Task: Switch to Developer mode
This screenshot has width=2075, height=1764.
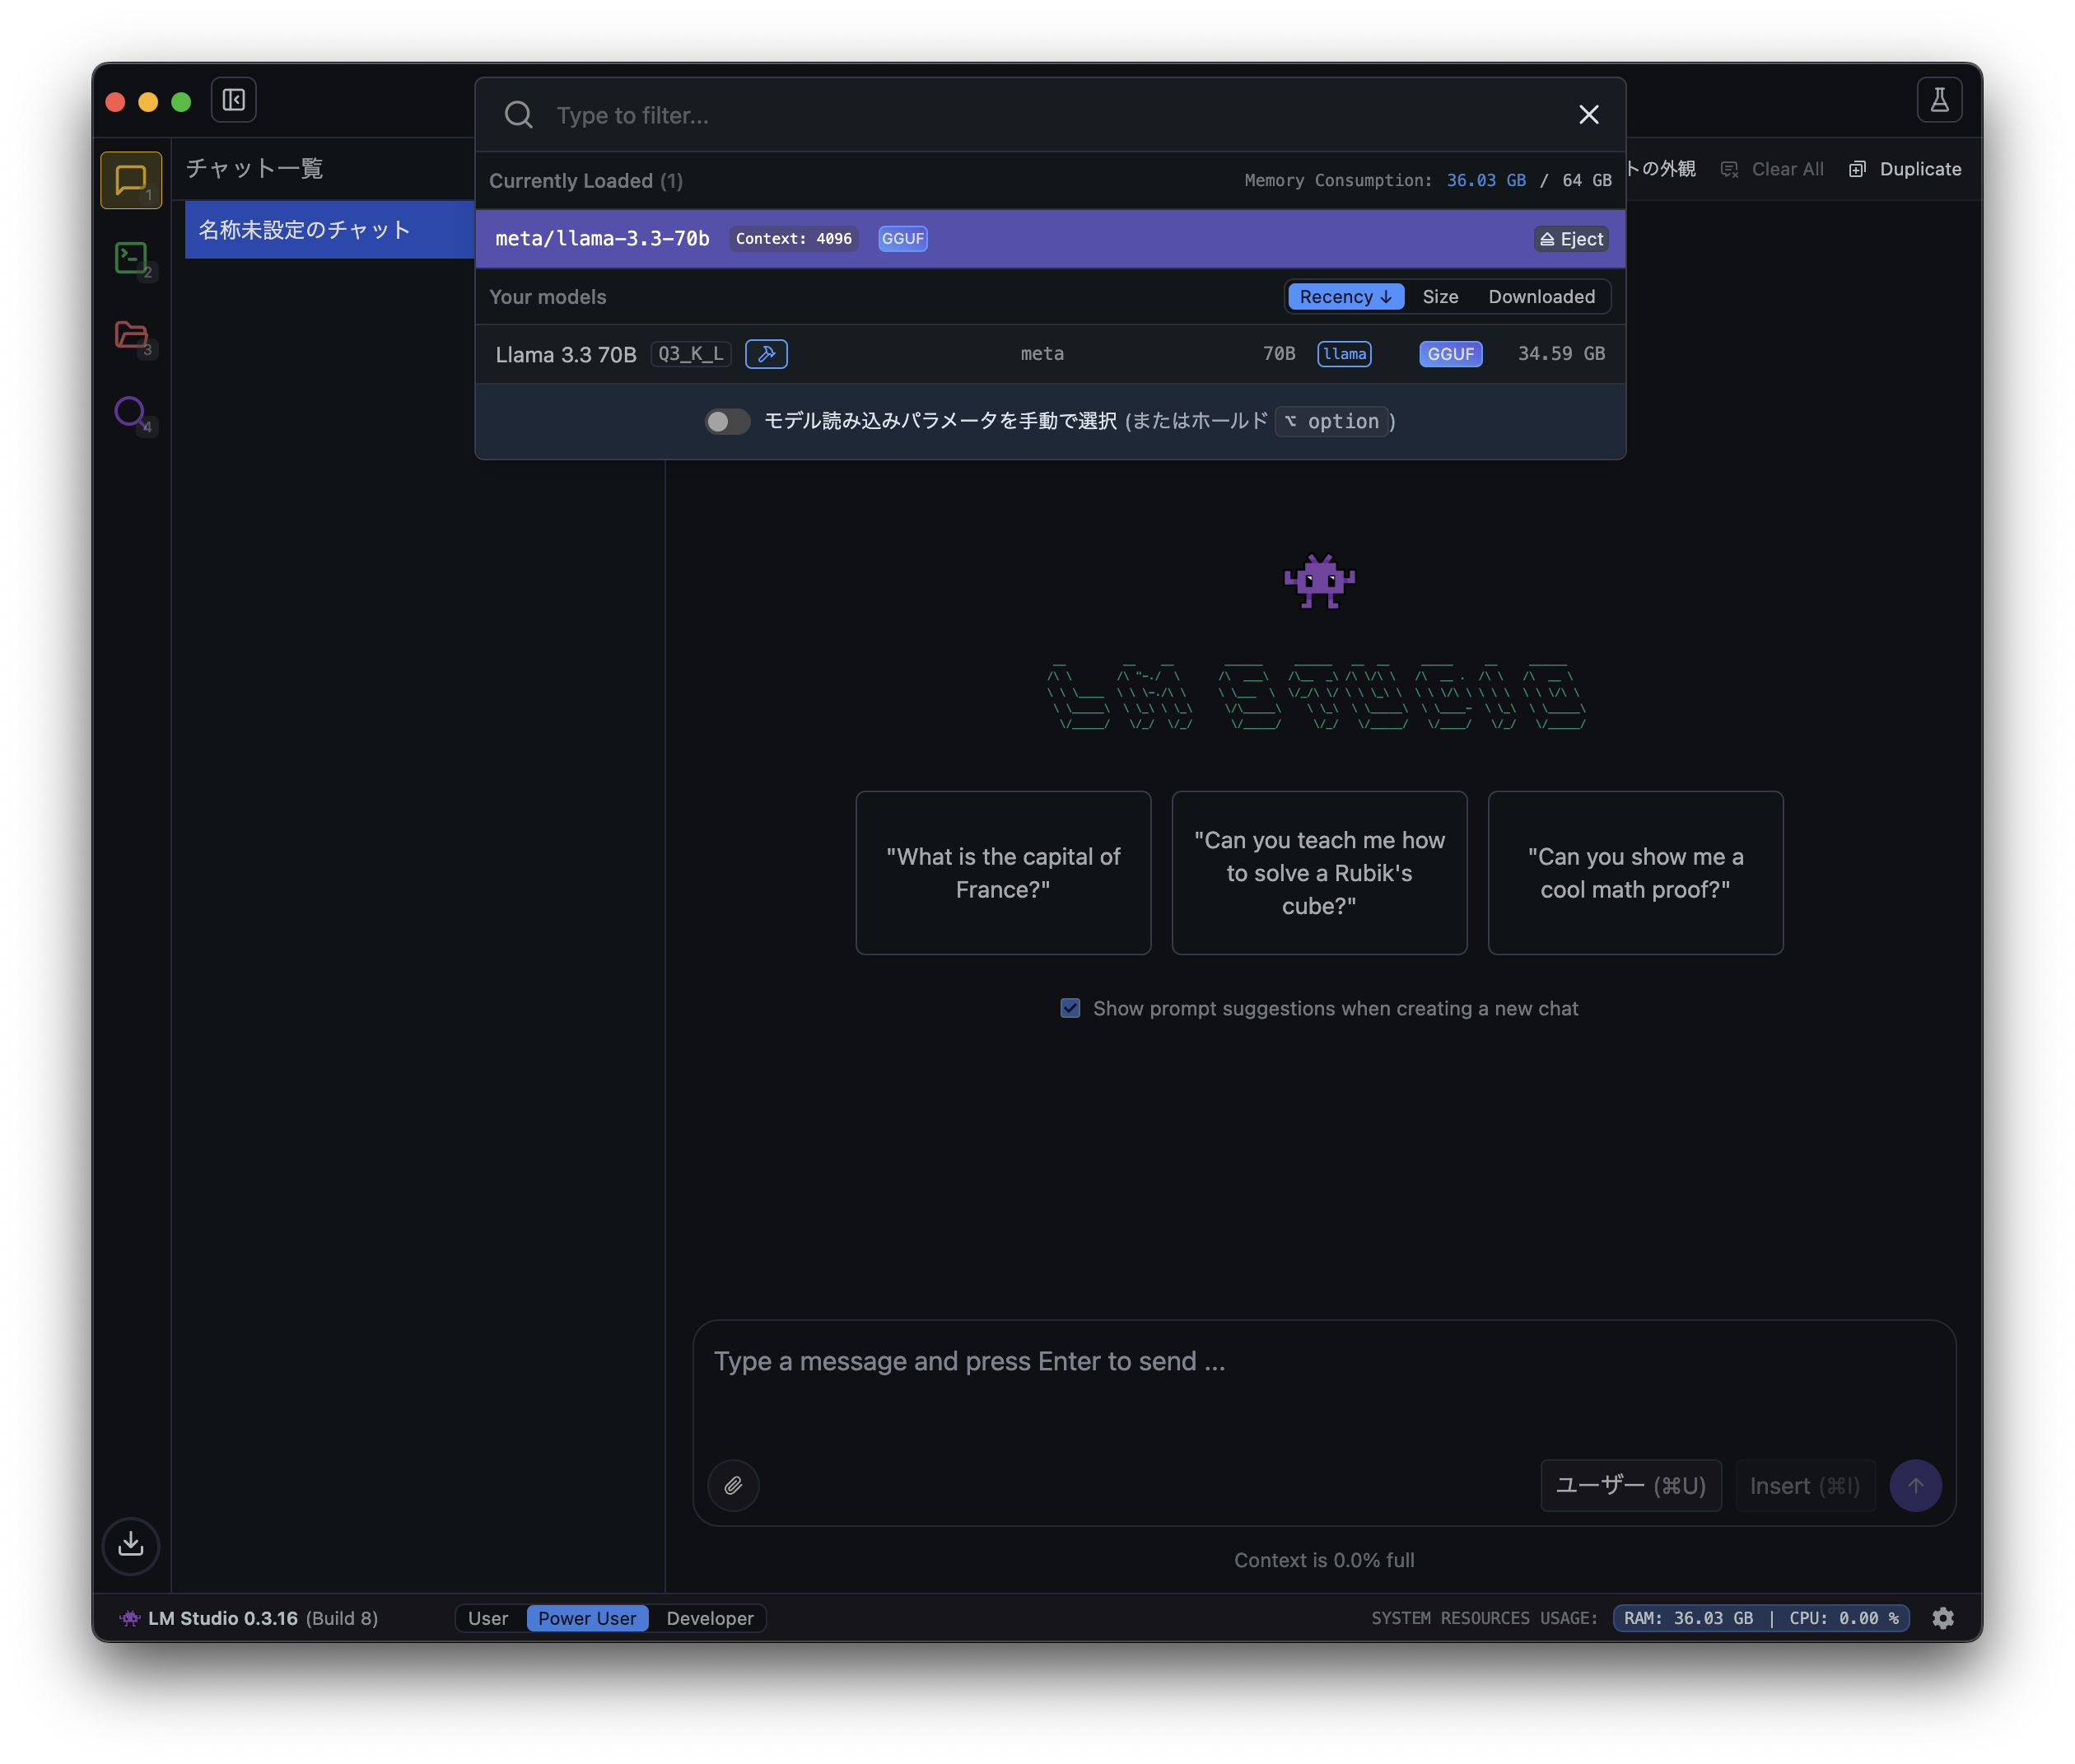Action: (709, 1618)
